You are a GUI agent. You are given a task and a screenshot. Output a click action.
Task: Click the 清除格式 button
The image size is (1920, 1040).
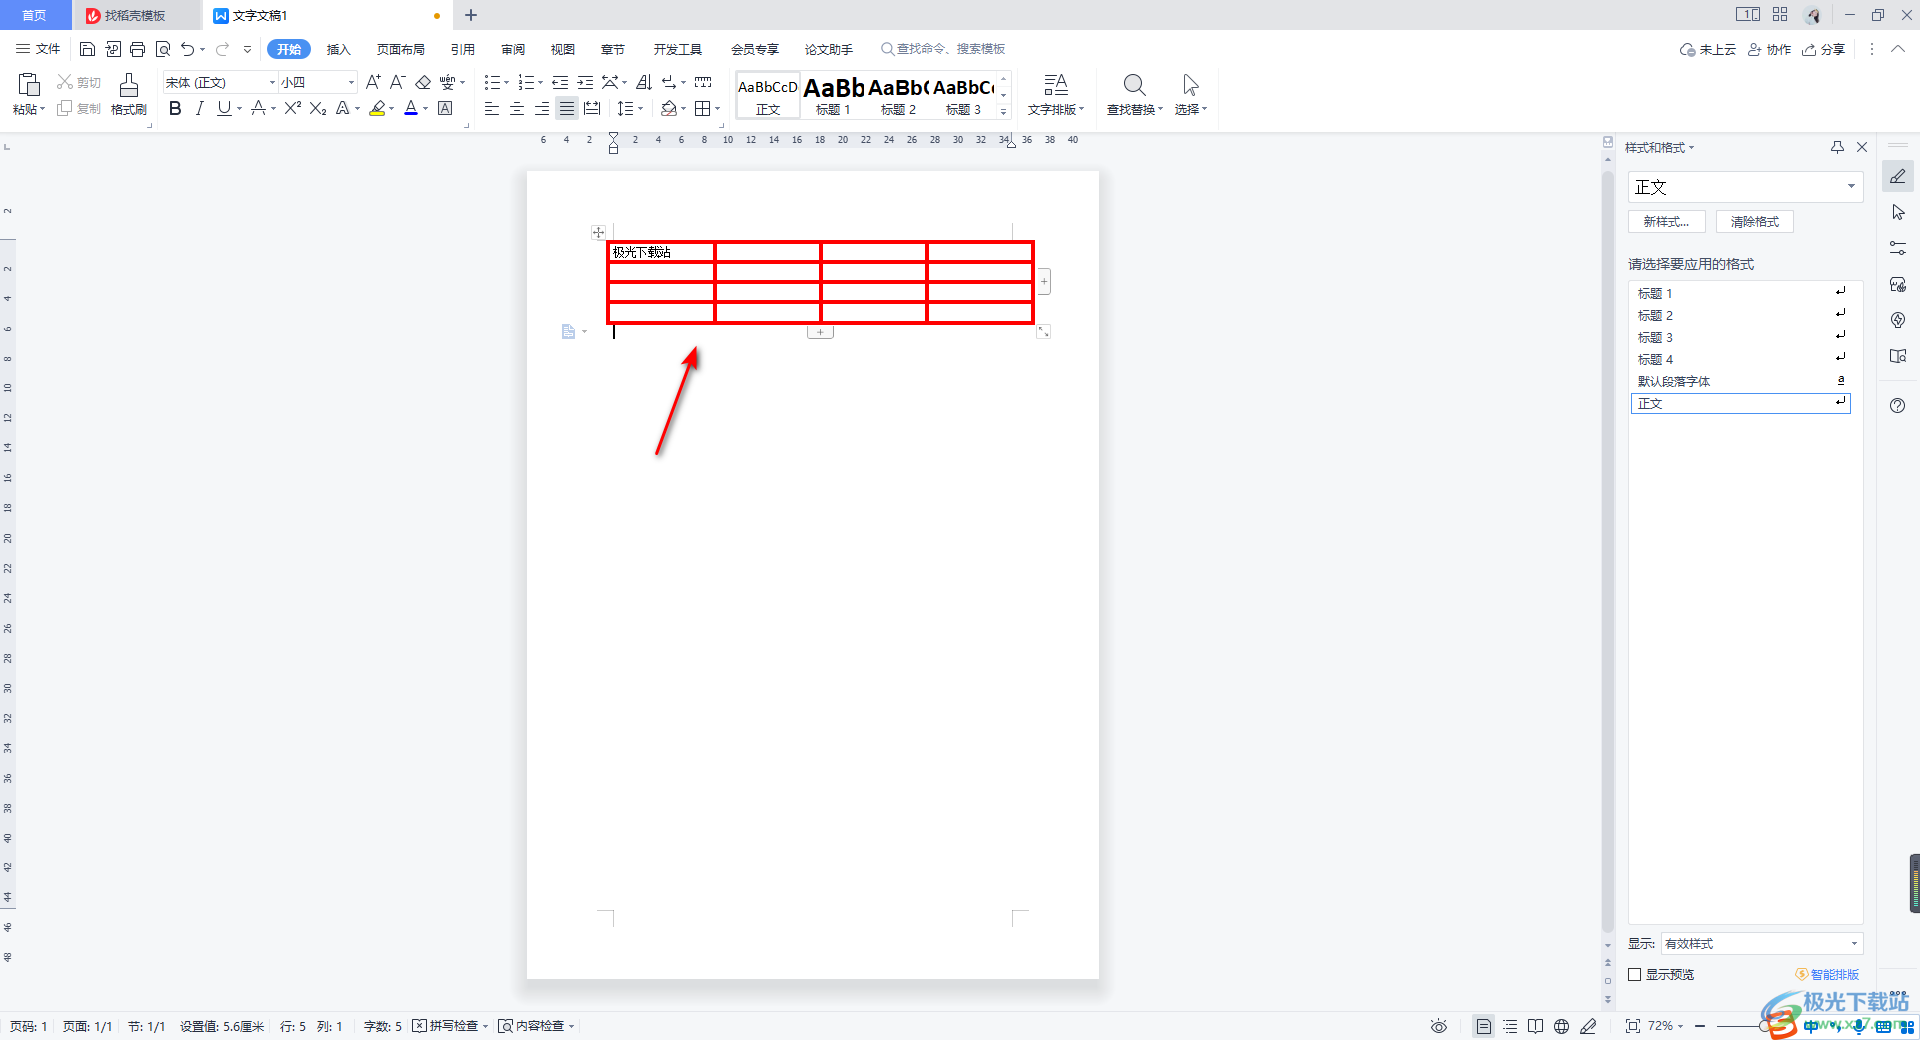(x=1755, y=222)
